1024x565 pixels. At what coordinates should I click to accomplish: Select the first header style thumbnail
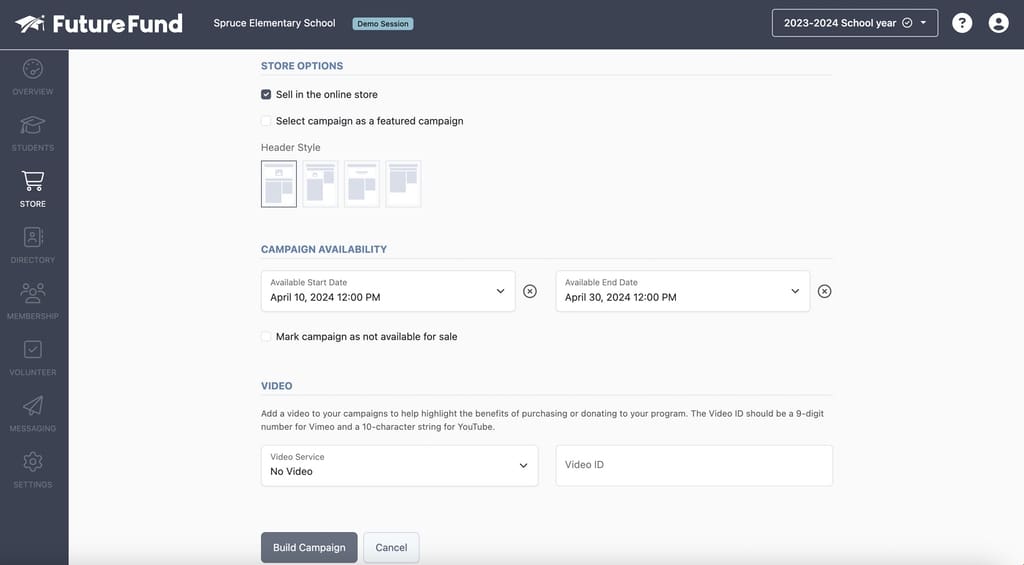(279, 184)
